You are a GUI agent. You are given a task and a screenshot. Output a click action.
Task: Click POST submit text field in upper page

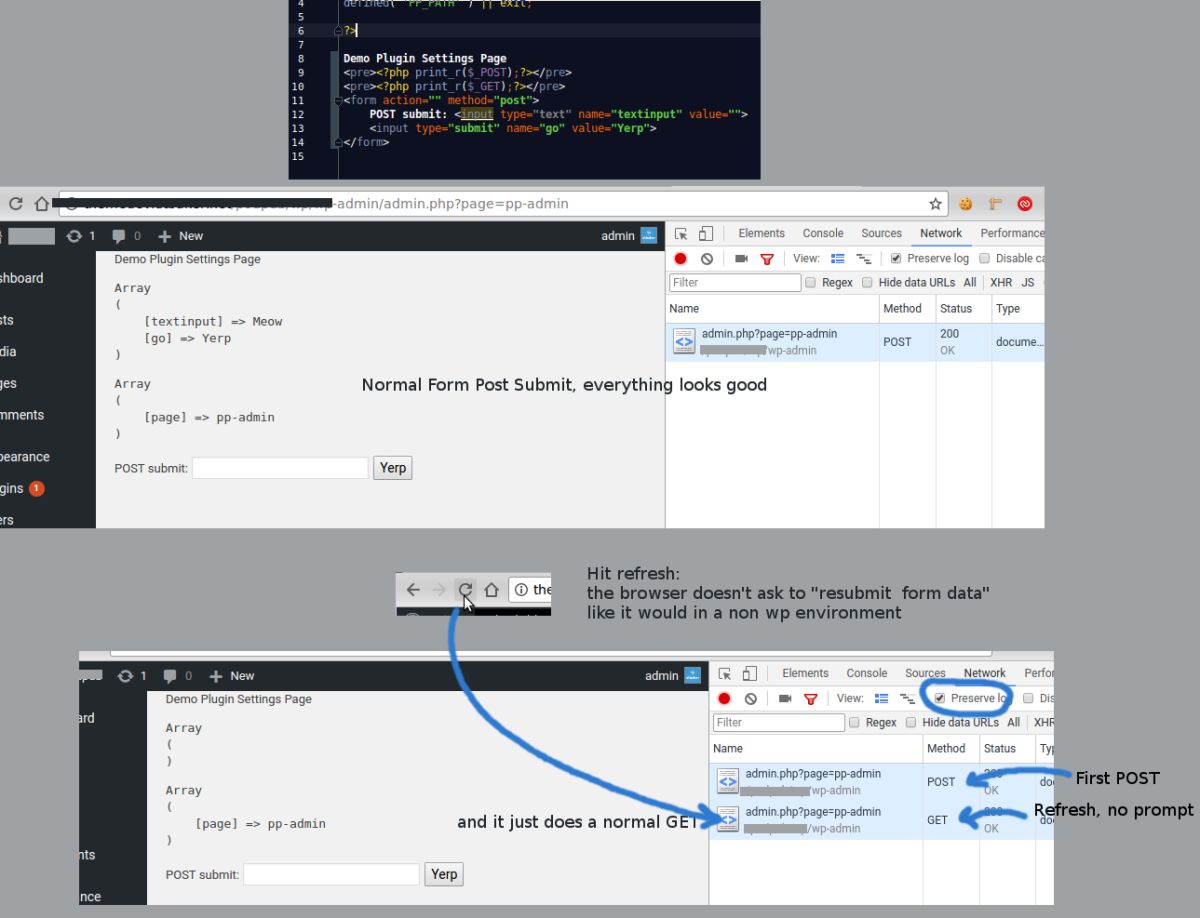tap(280, 467)
